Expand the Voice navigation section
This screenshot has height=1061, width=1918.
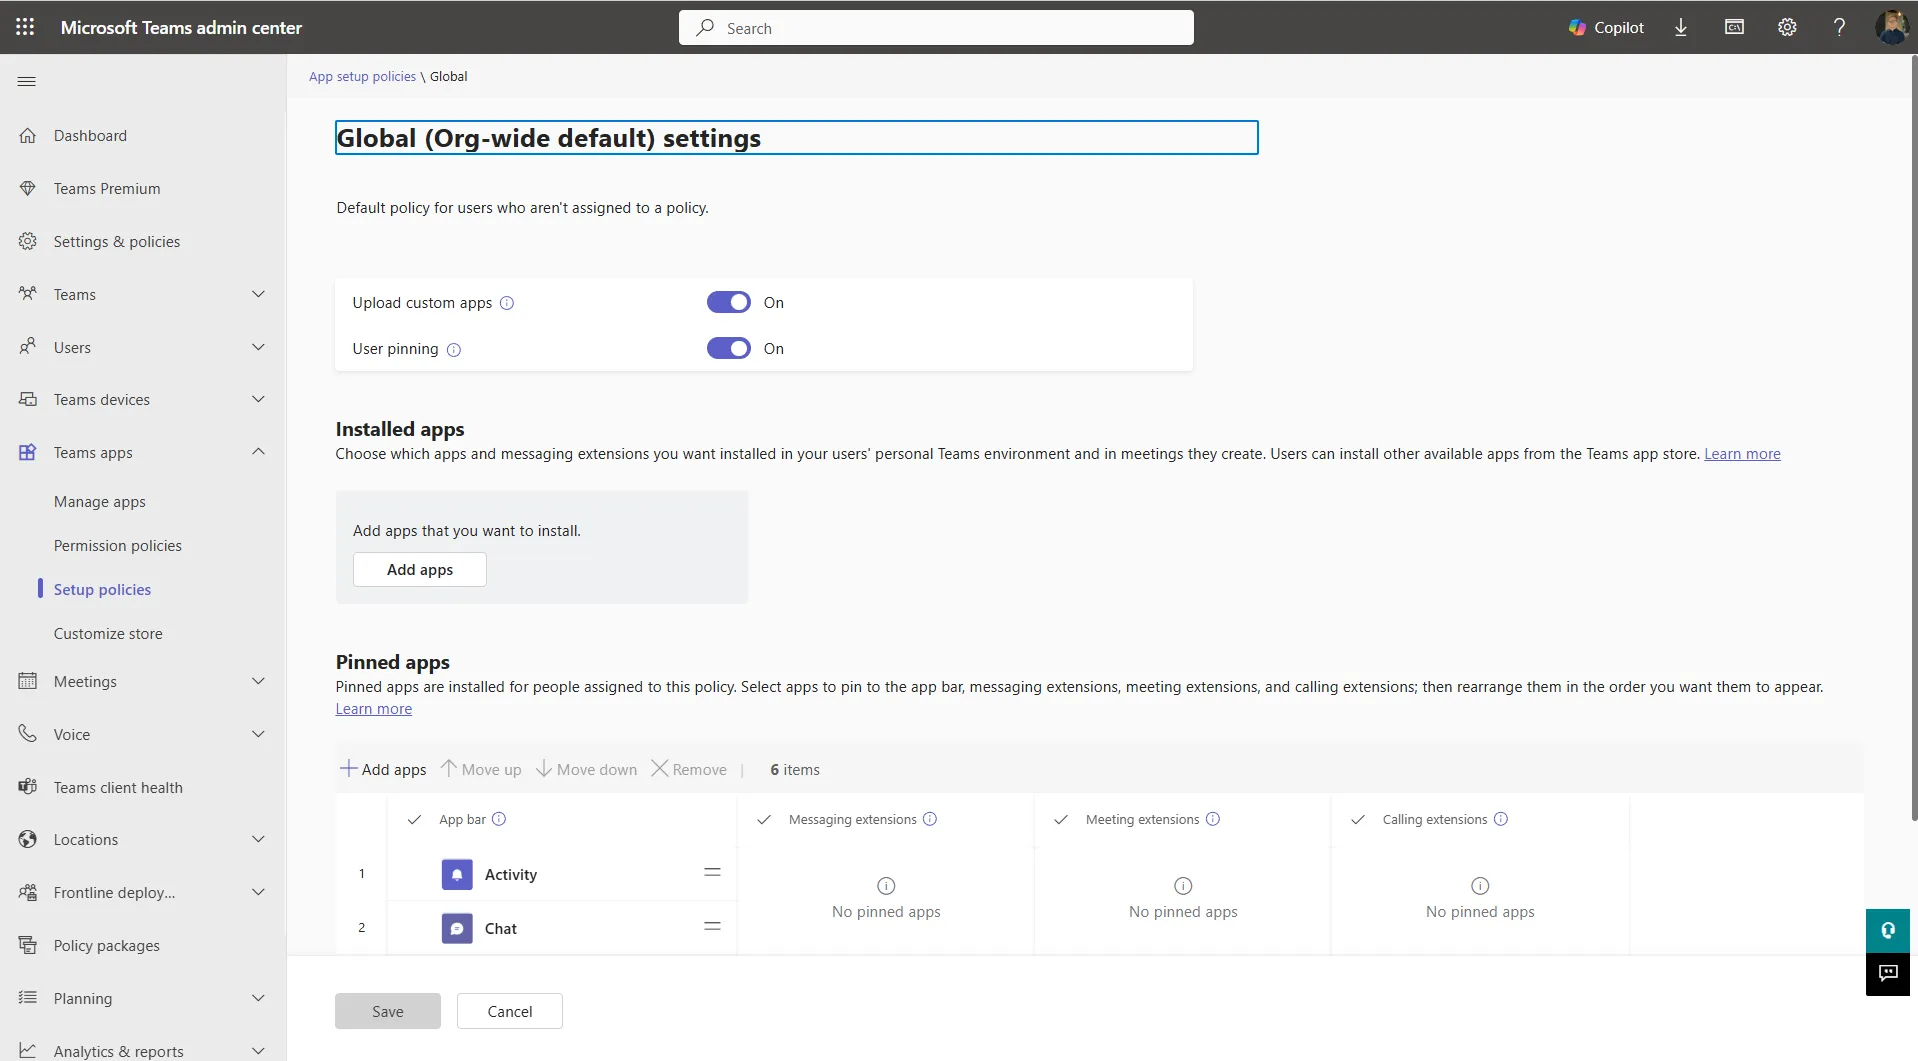[x=258, y=734]
